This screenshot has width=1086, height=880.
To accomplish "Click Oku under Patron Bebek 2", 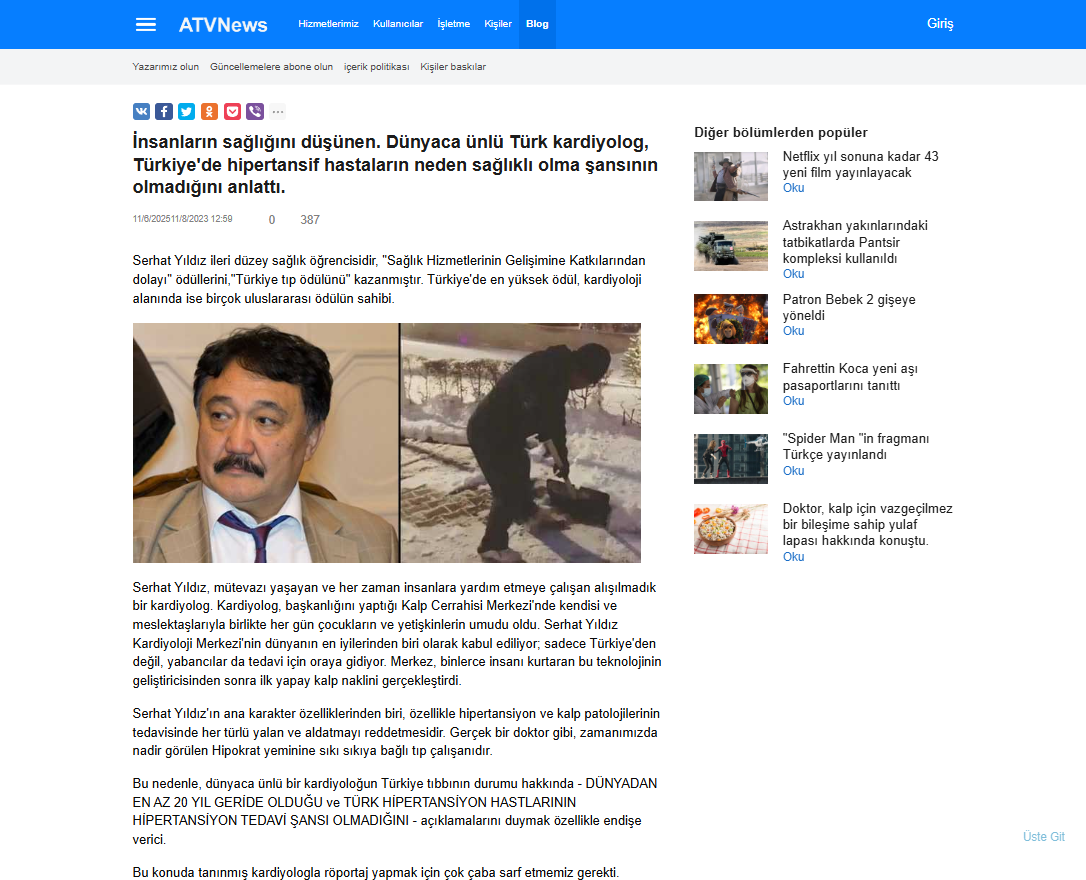I will (x=793, y=331).
